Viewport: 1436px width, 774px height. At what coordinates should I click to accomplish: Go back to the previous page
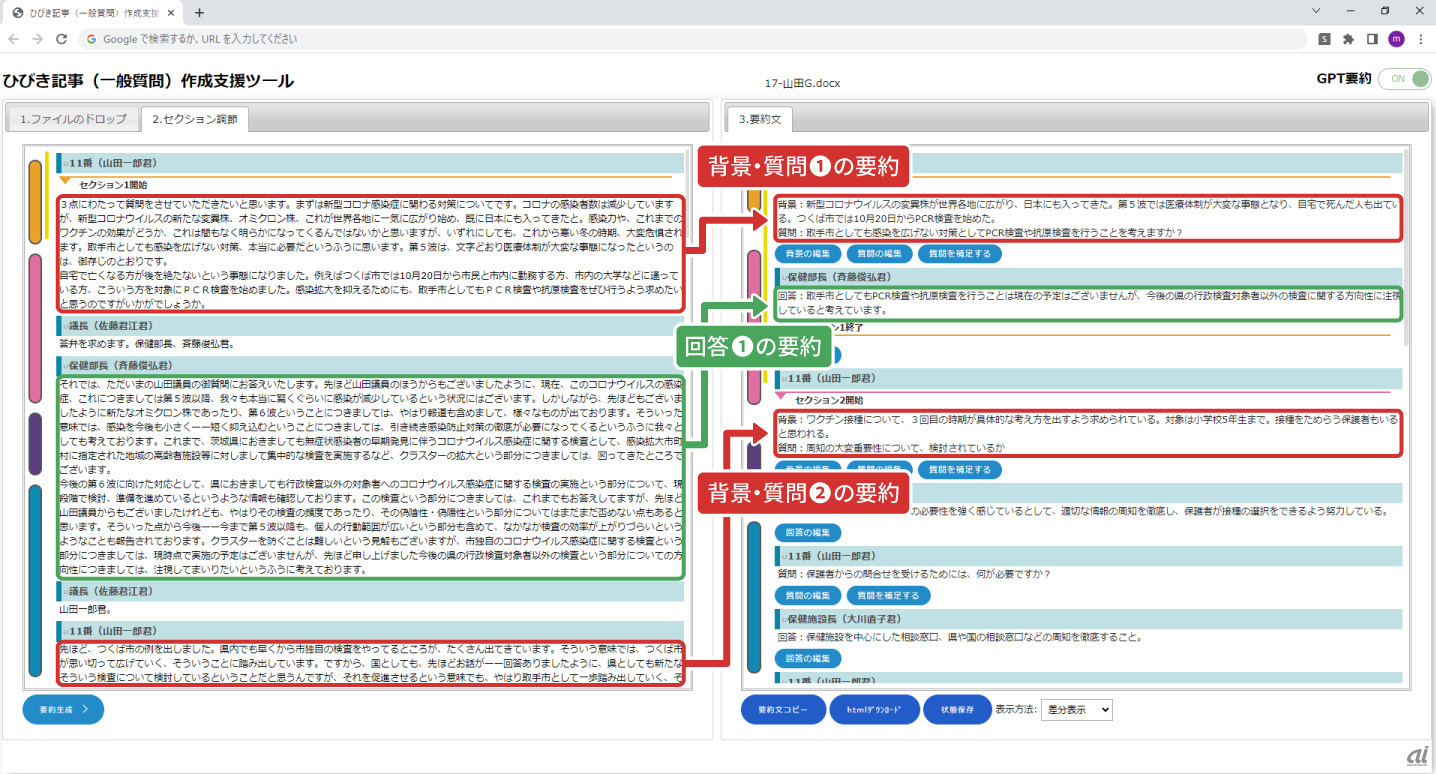click(x=15, y=39)
